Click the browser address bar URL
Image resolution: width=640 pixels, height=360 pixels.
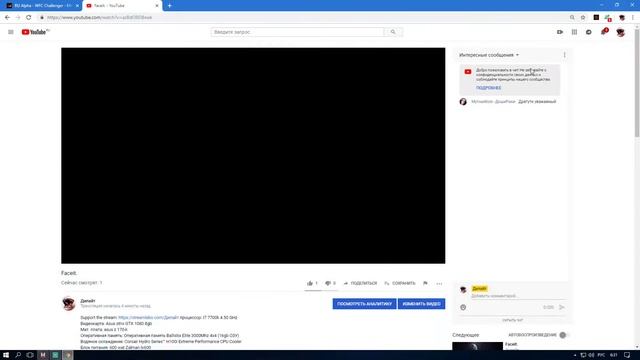click(99, 18)
